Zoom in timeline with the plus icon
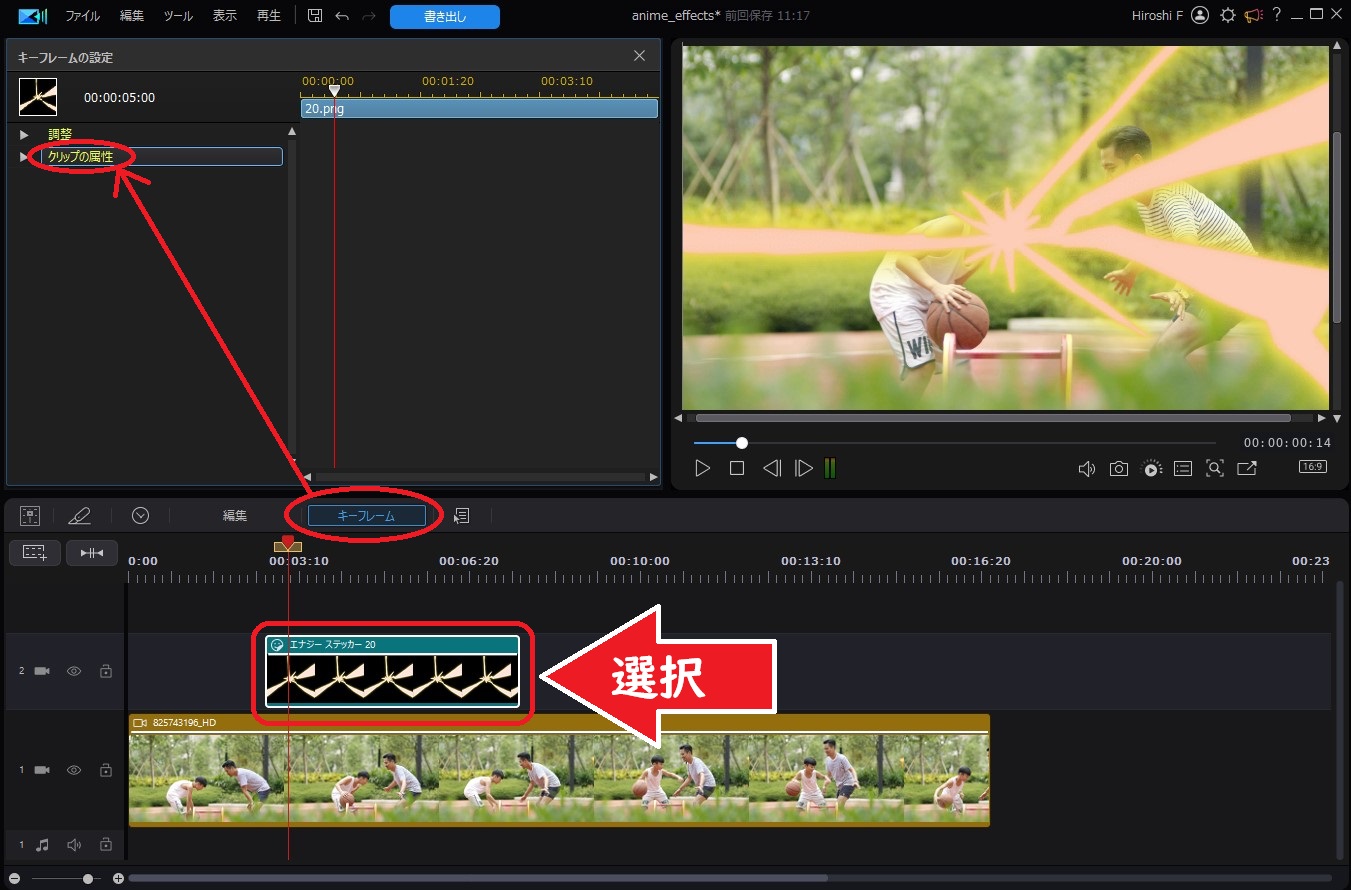 tap(118, 878)
